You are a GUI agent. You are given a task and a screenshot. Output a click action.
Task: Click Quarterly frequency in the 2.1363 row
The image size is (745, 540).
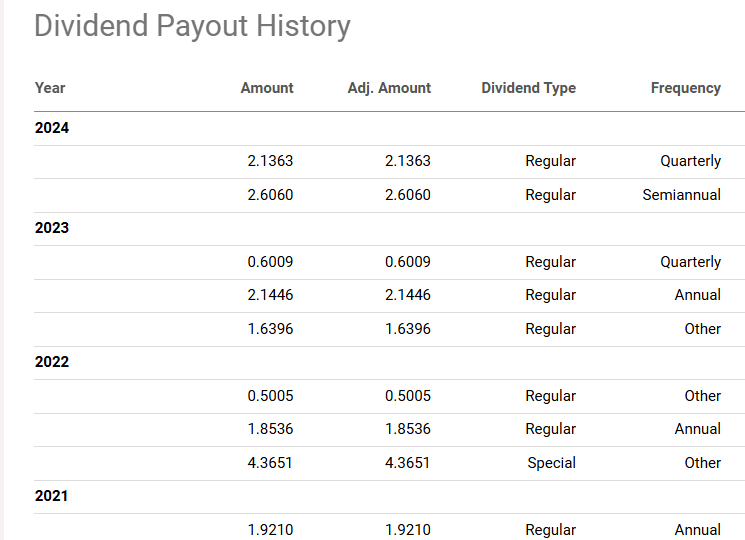click(x=690, y=161)
